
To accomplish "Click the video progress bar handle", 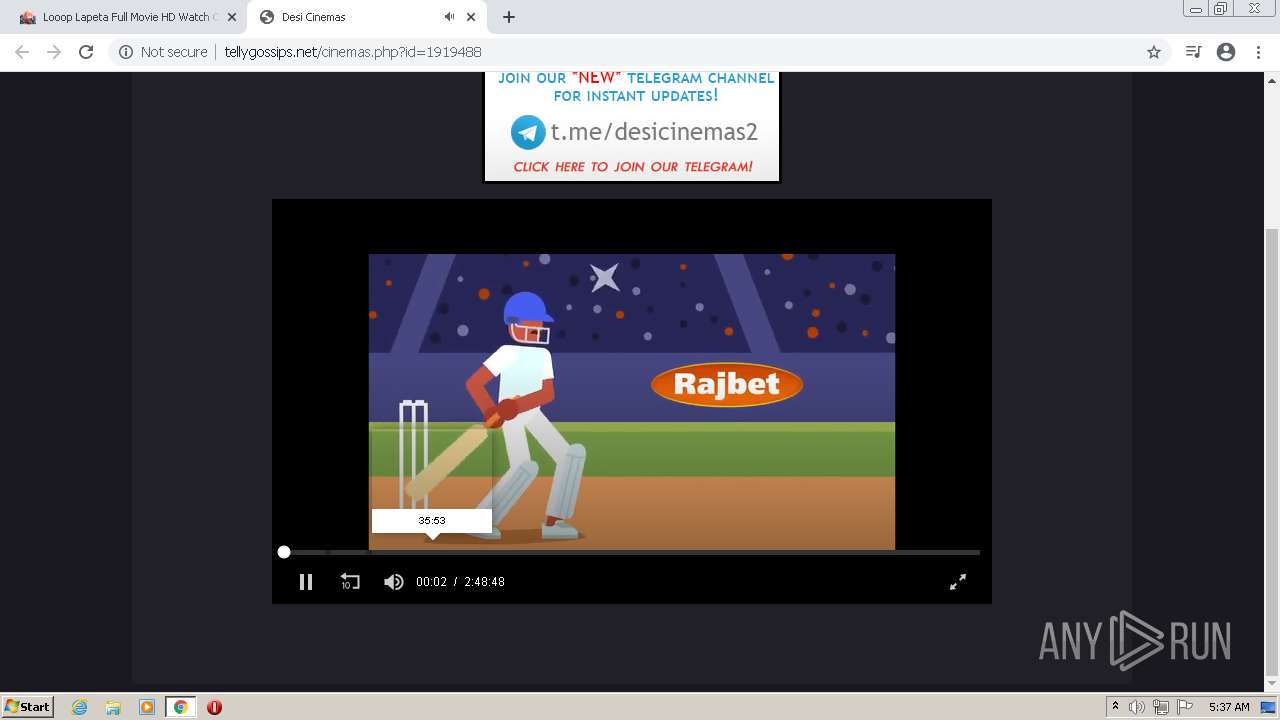I will click(284, 552).
